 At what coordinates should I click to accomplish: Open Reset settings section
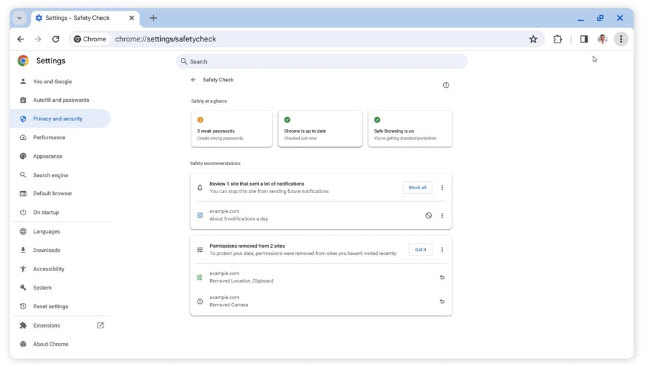(60, 306)
